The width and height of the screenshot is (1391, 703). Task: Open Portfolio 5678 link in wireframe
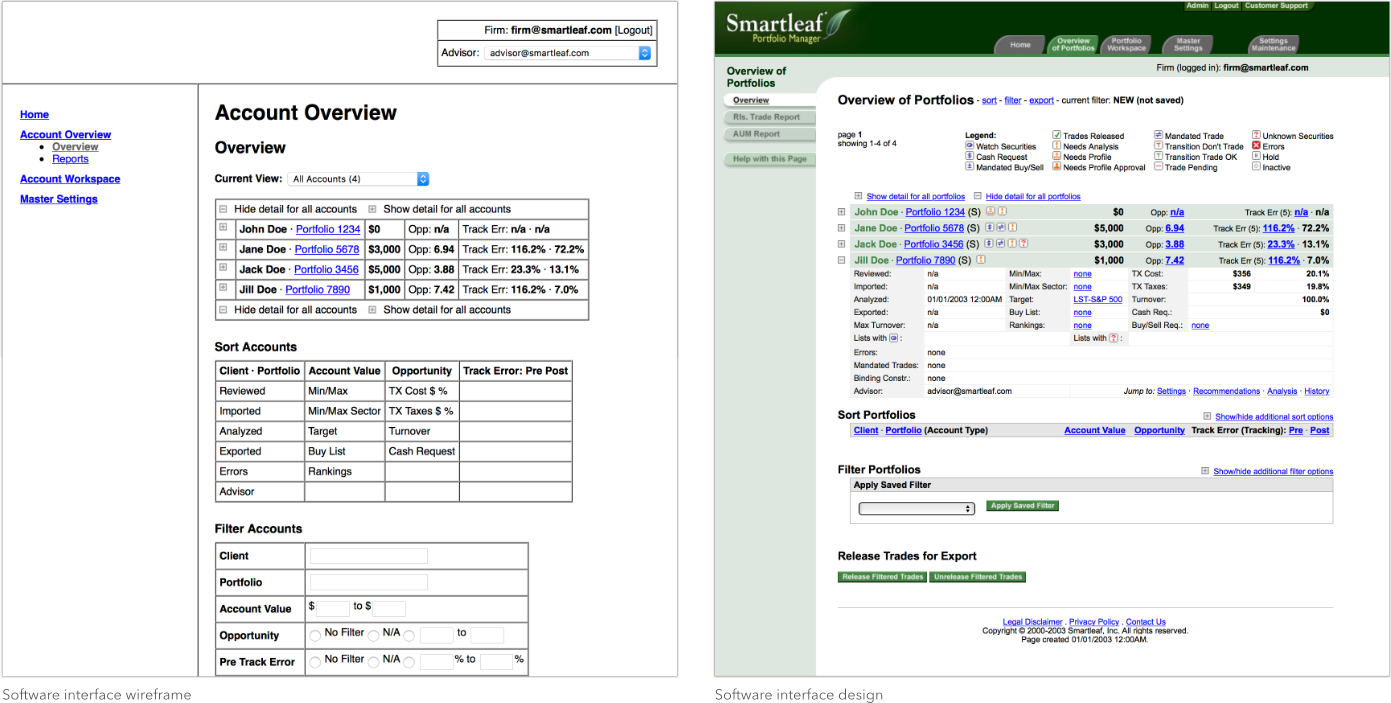[326, 249]
